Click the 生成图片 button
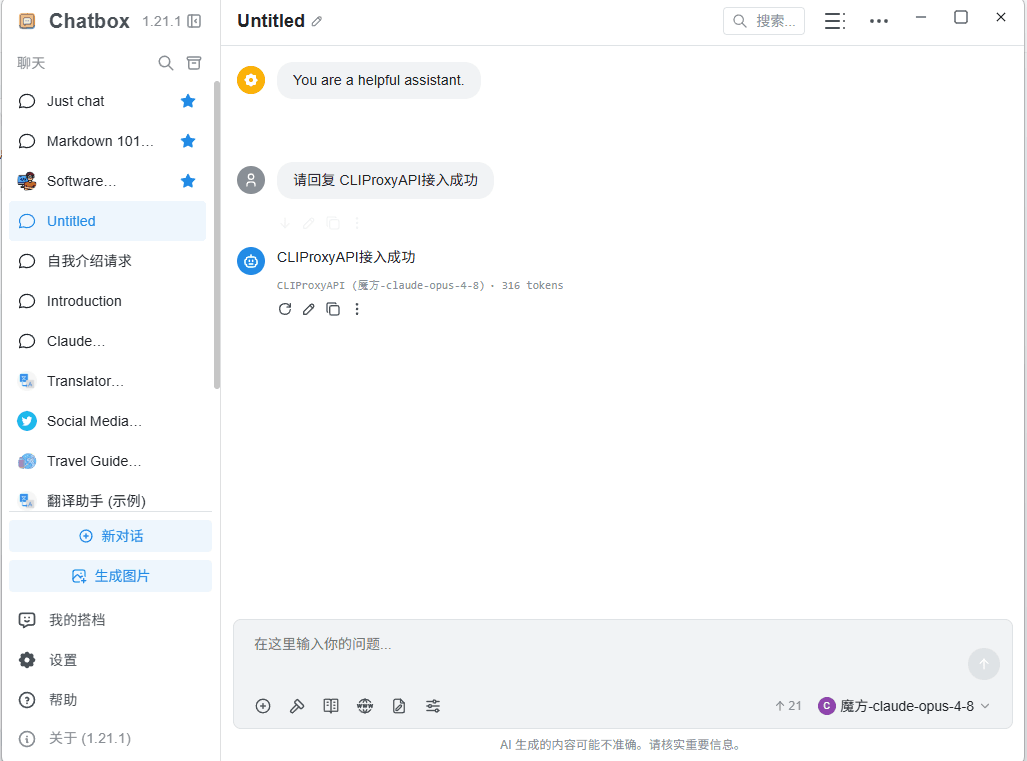 111,576
